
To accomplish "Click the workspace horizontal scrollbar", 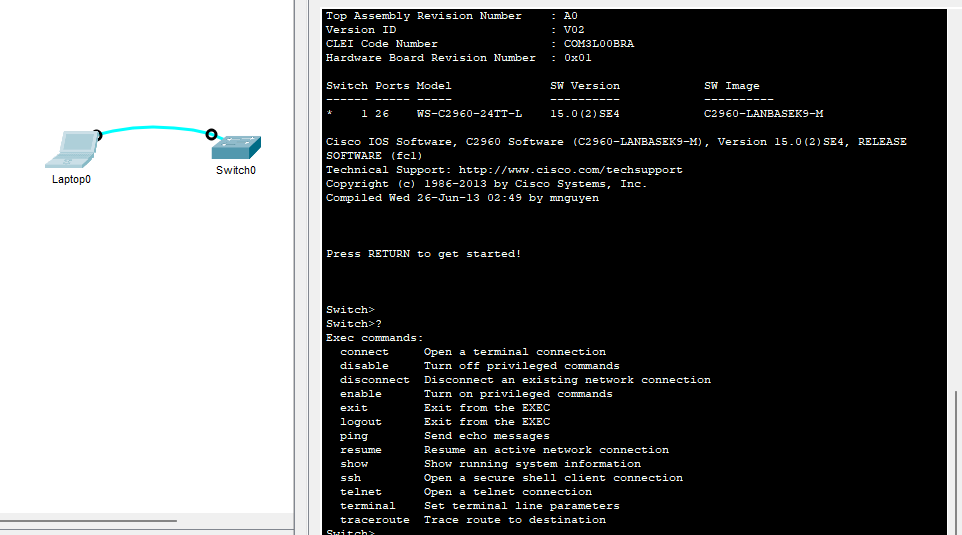I will 88,521.
